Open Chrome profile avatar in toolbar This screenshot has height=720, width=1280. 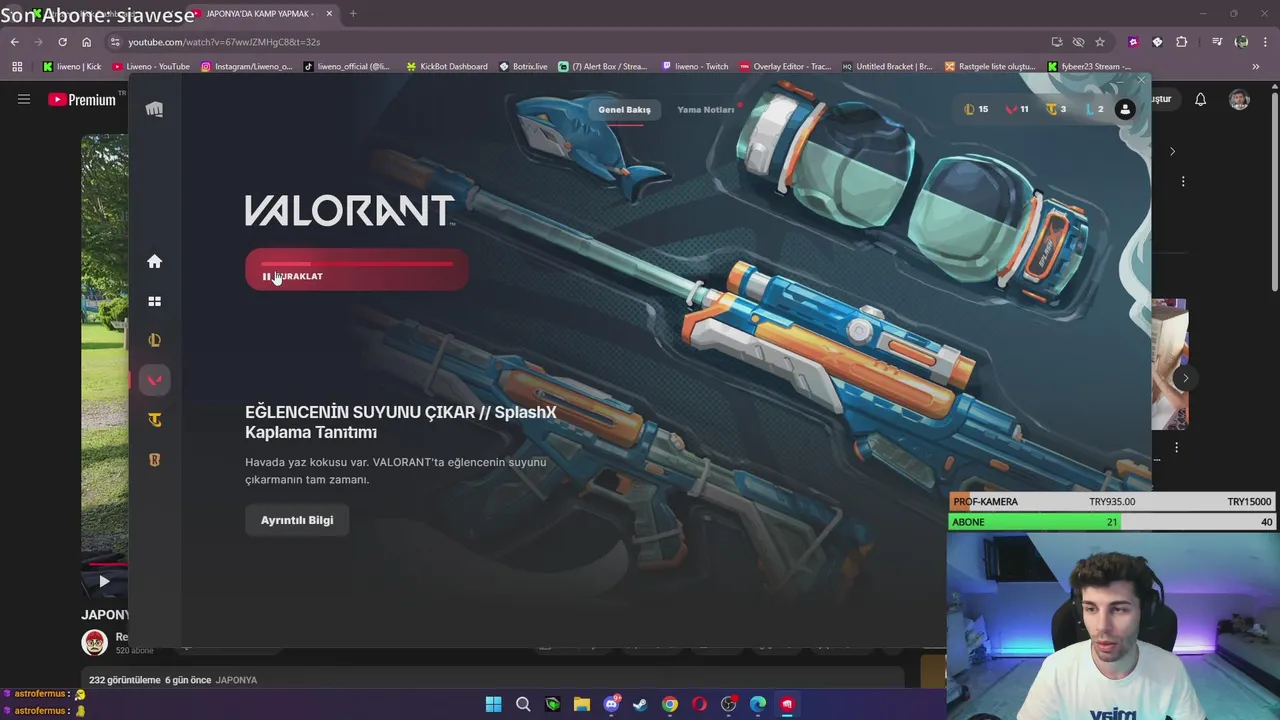tap(1241, 42)
